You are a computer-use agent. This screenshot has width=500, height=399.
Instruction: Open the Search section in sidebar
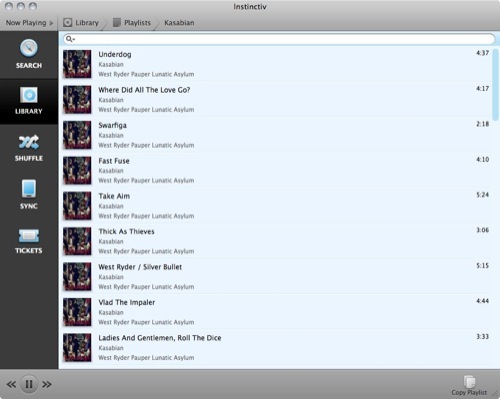click(29, 54)
